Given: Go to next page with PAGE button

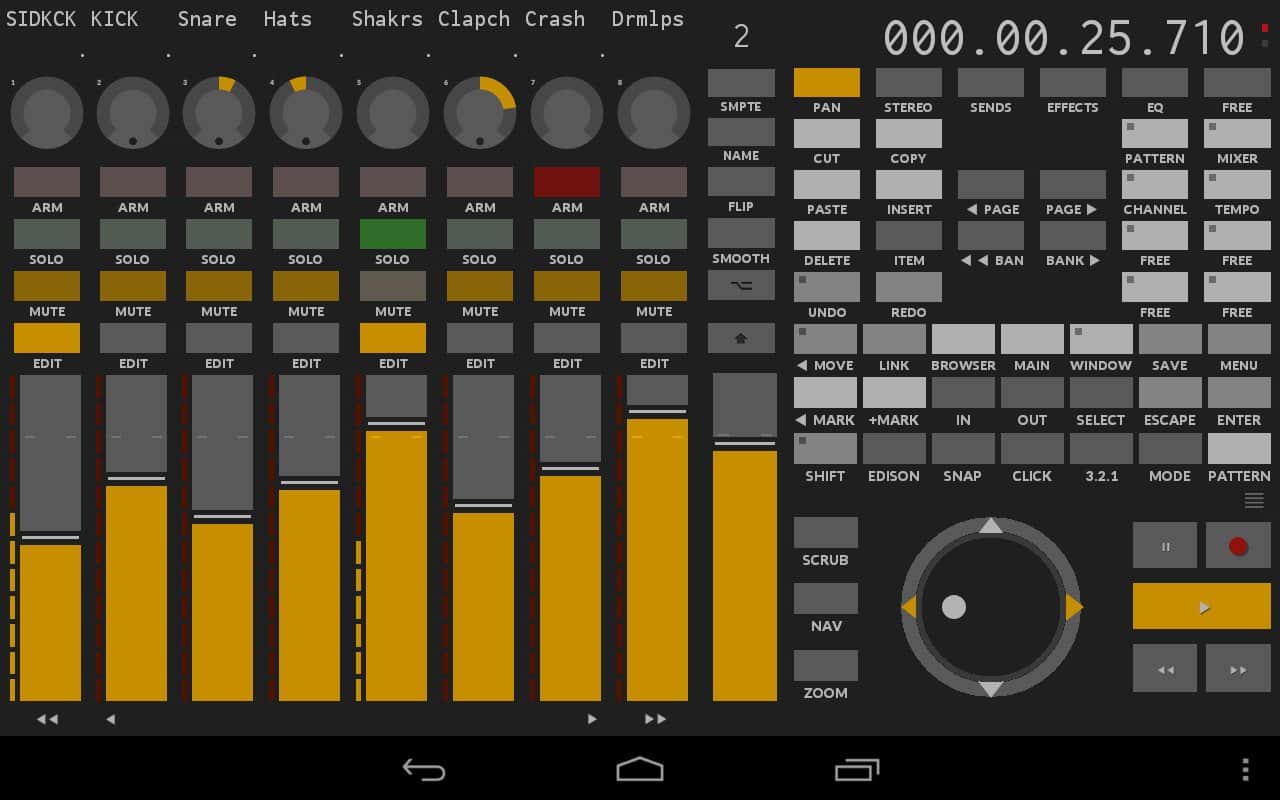Looking at the screenshot, I should point(1072,185).
